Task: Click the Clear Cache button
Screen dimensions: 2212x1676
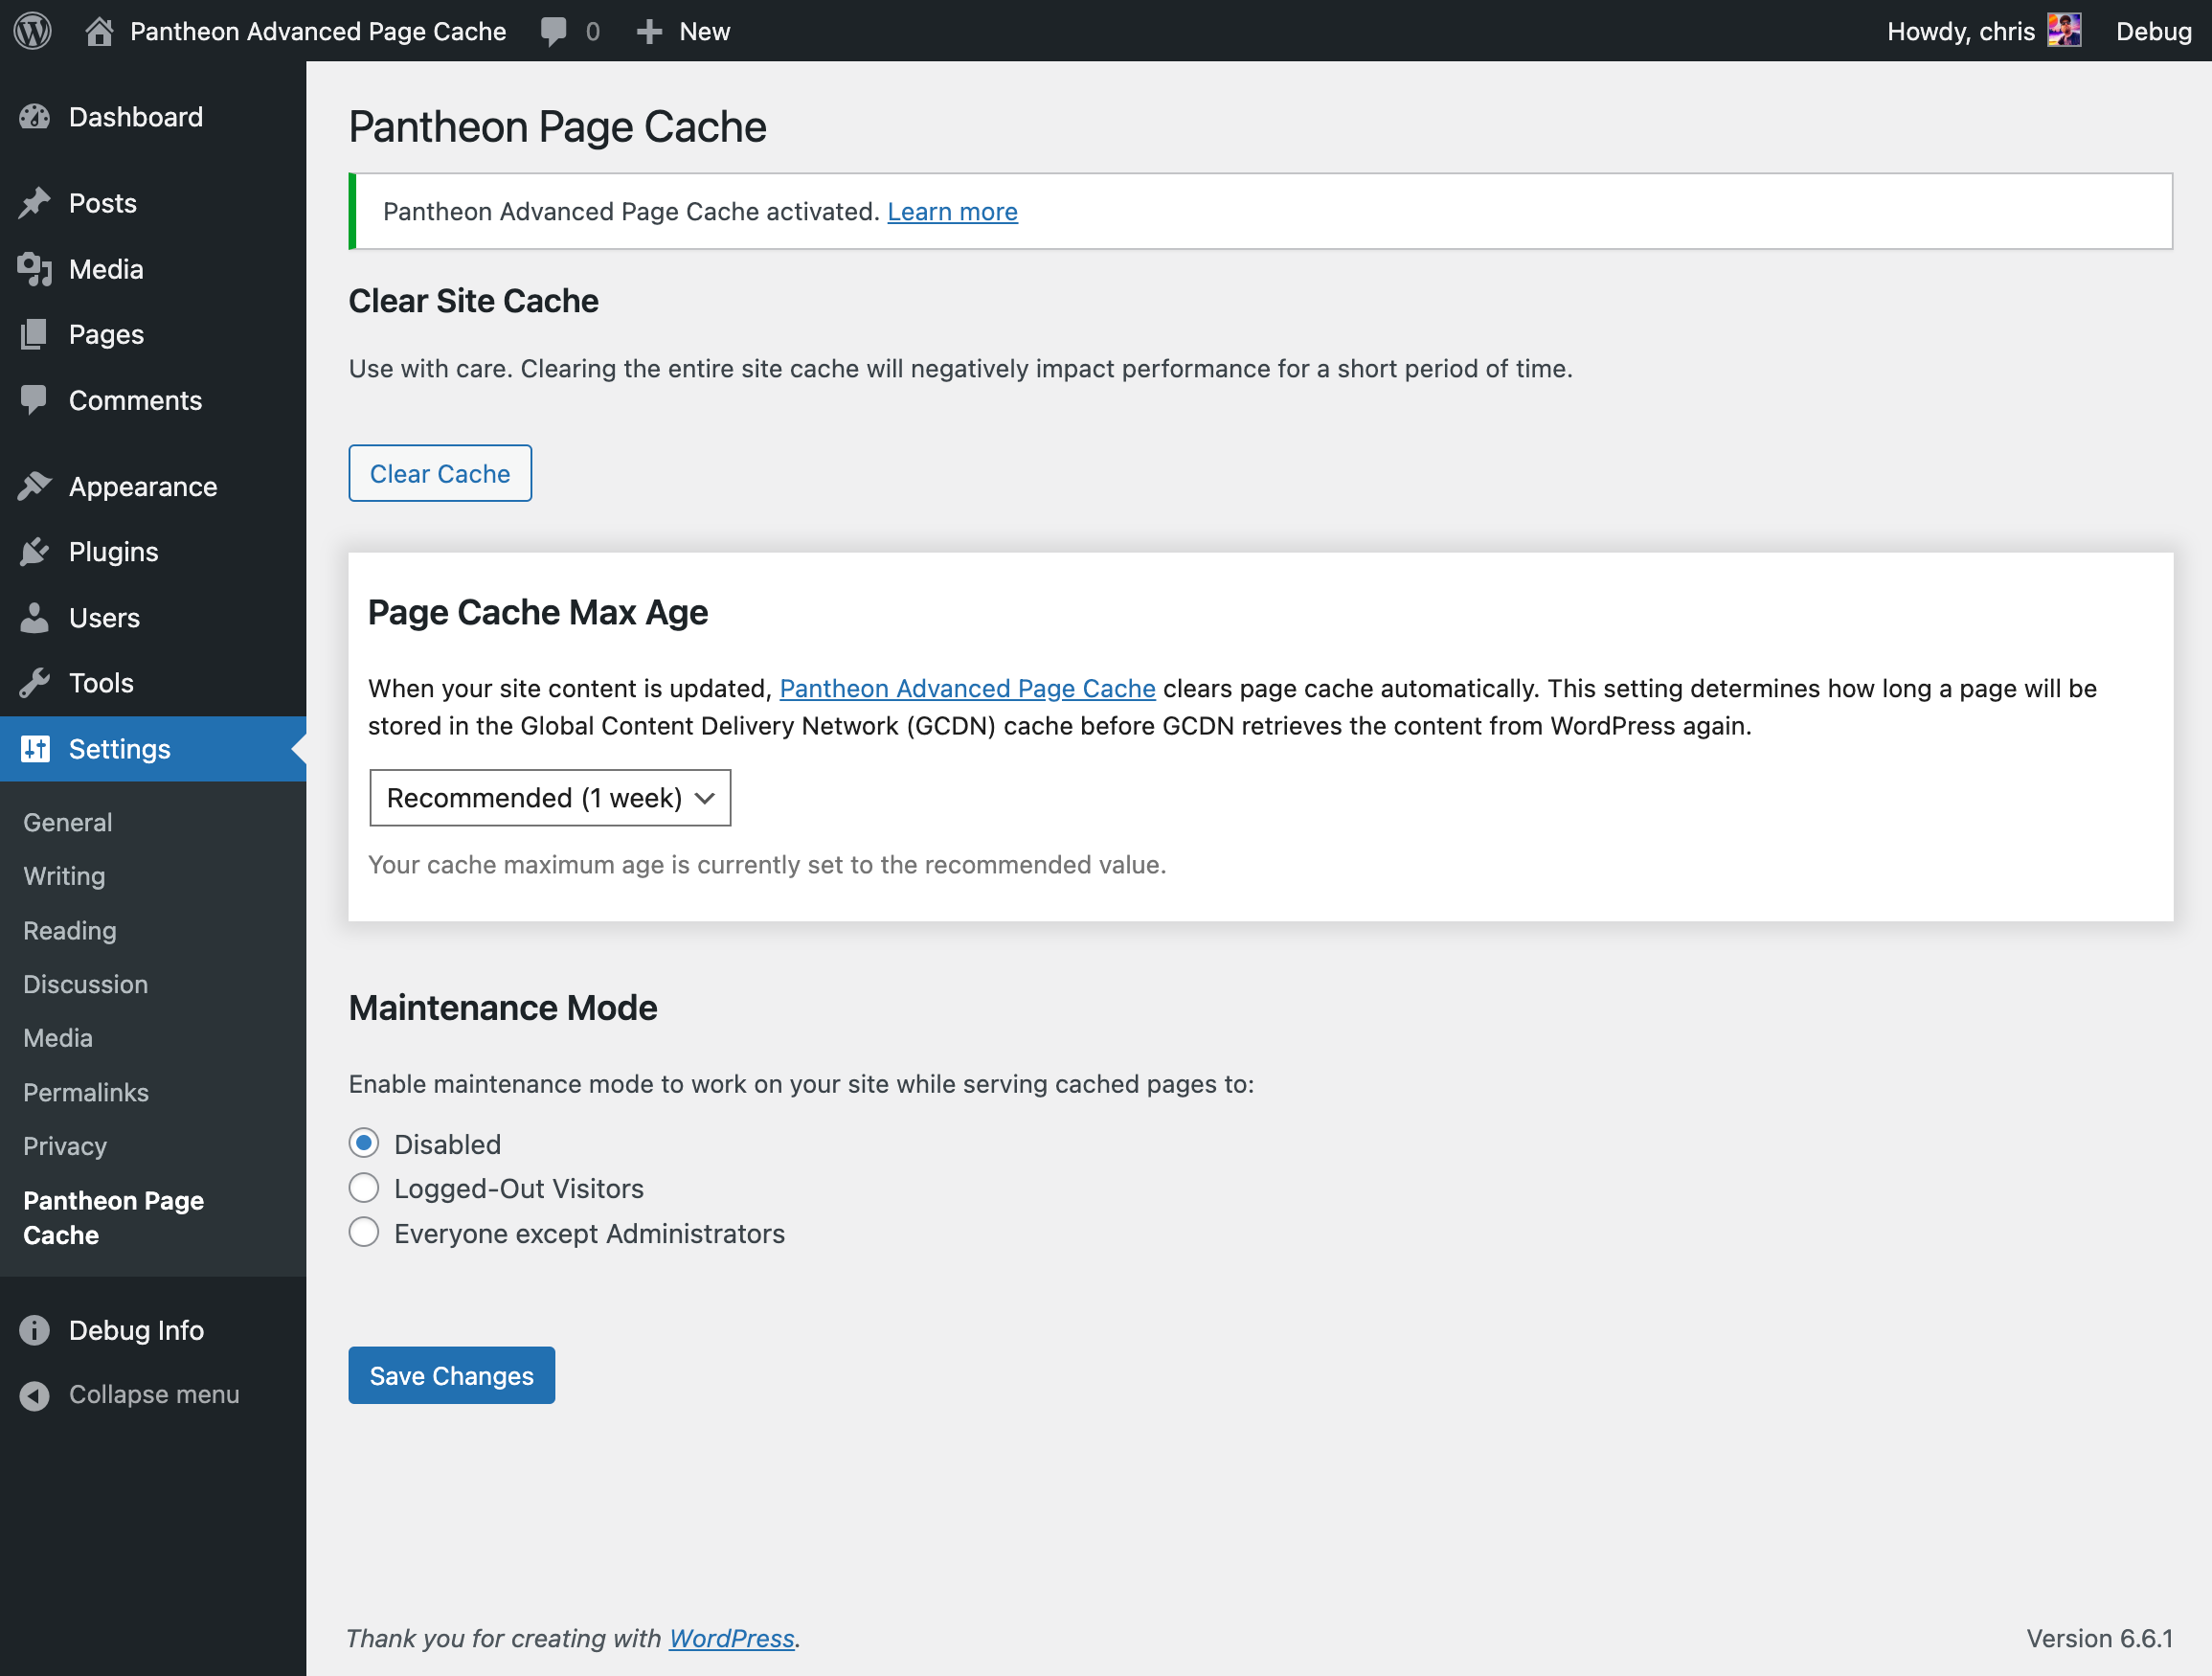Action: [439, 473]
